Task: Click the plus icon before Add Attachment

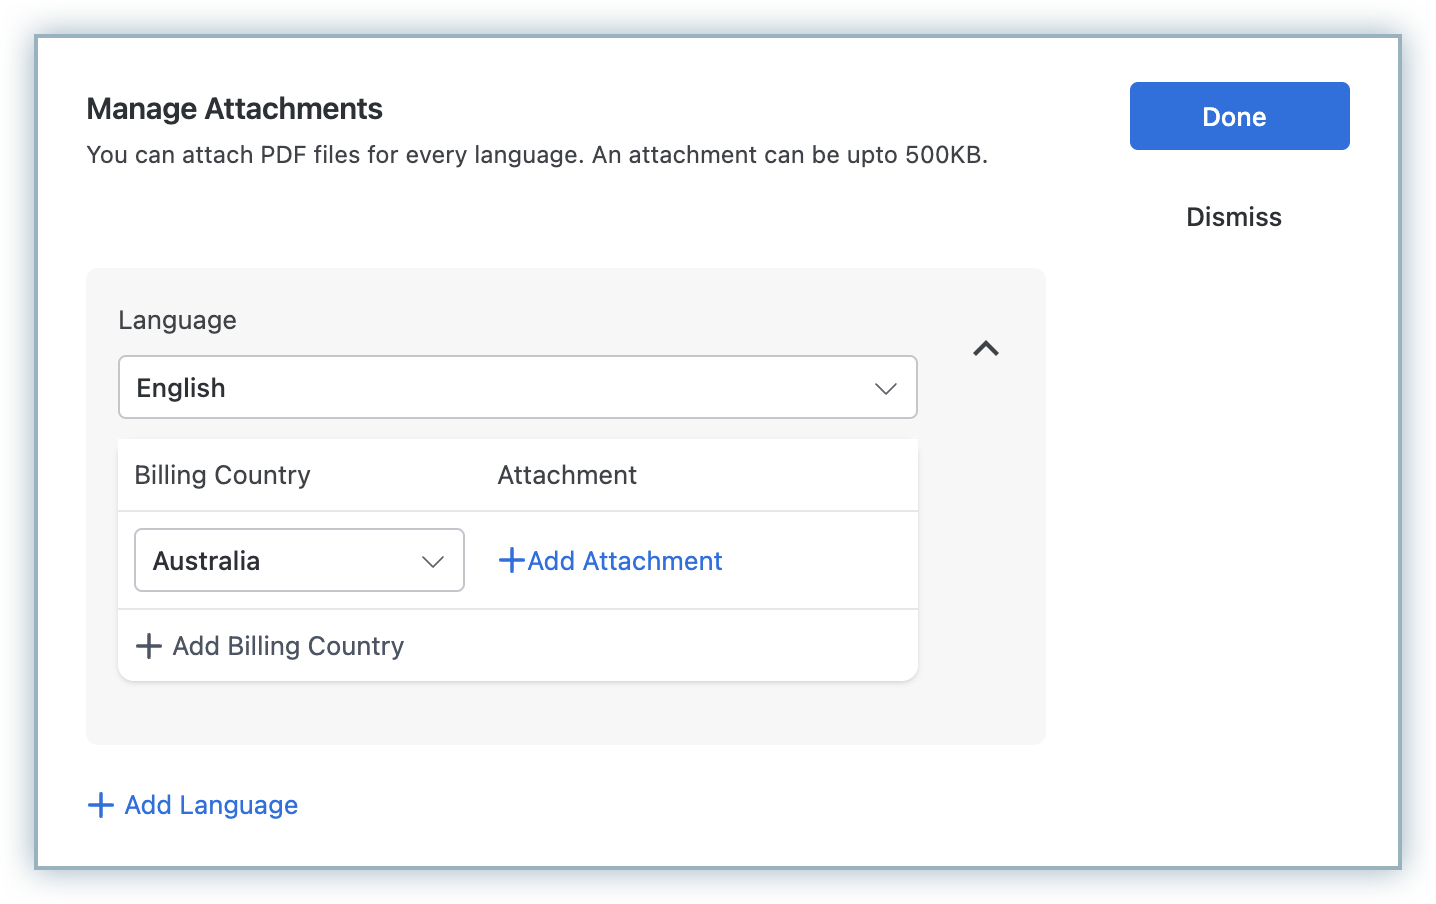Action: tap(511, 560)
